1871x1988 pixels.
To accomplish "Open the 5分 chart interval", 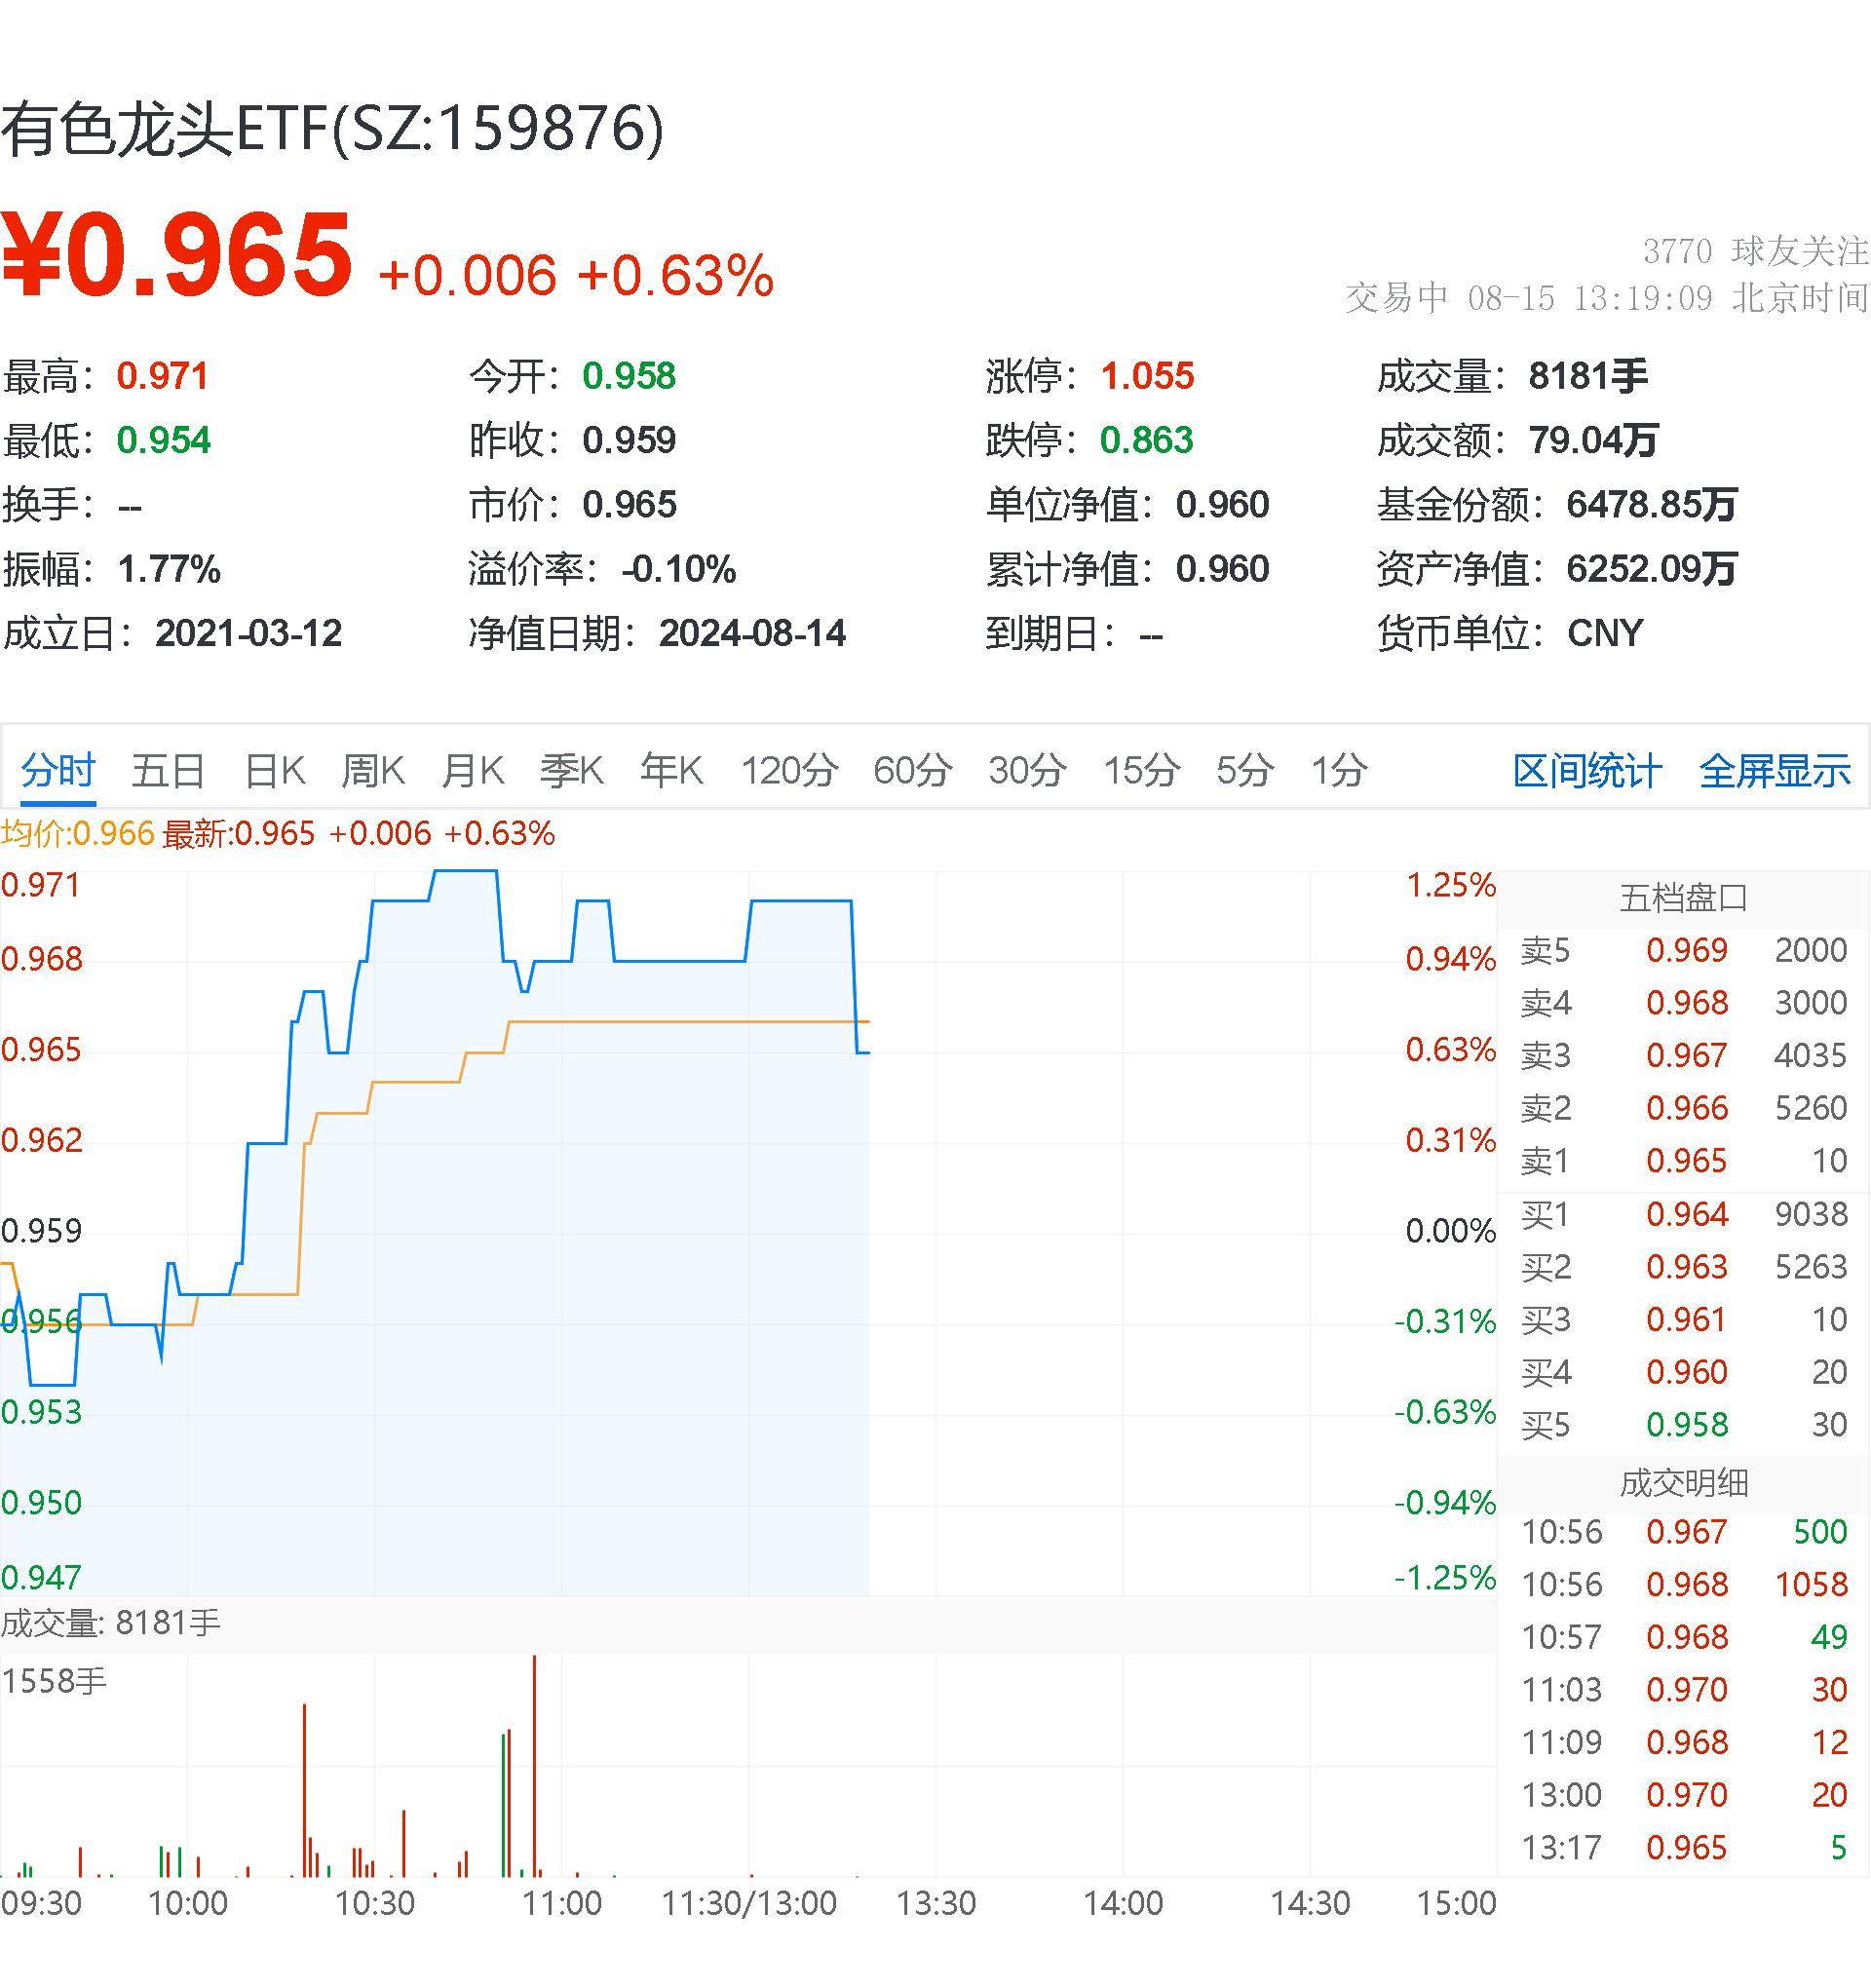I will coord(1245,770).
